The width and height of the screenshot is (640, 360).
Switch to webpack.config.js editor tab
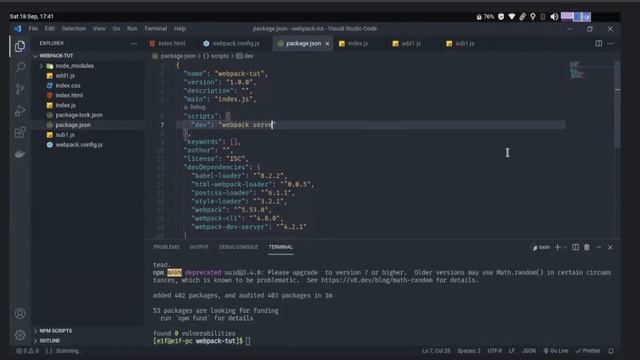[236, 43]
